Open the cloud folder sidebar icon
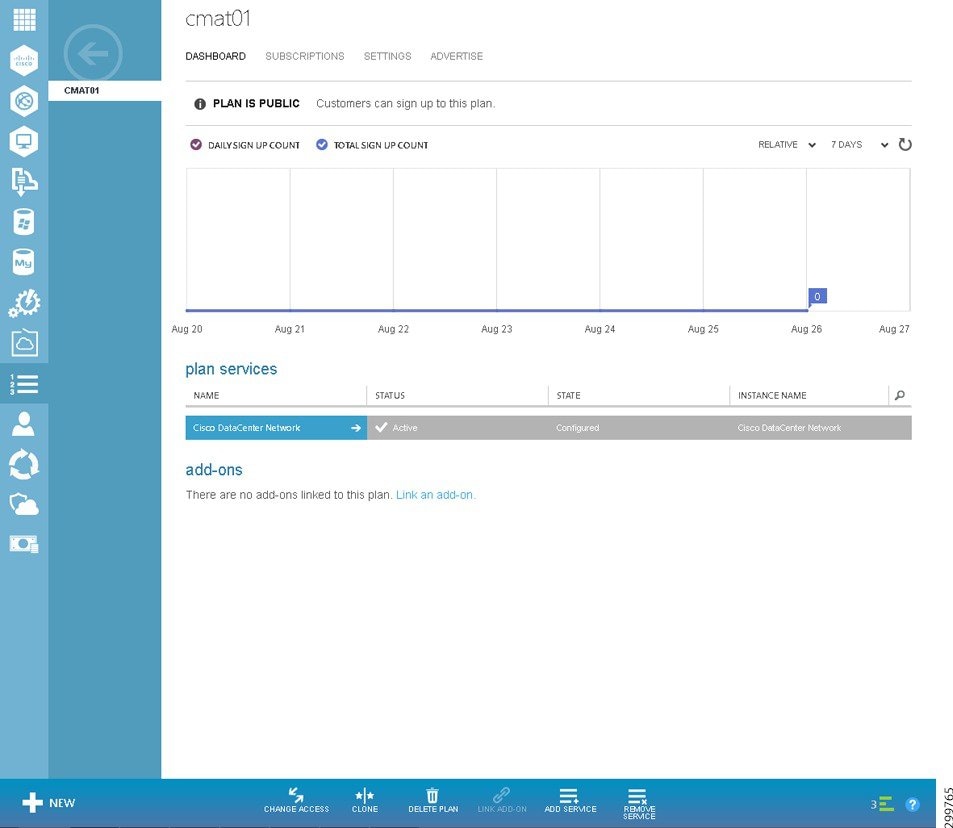953x828 pixels. pos(24,343)
